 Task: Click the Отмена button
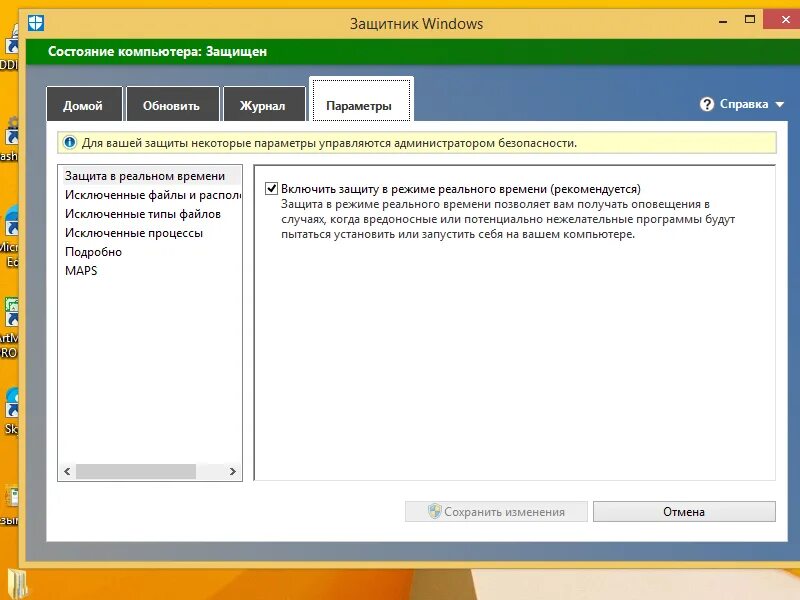(684, 511)
